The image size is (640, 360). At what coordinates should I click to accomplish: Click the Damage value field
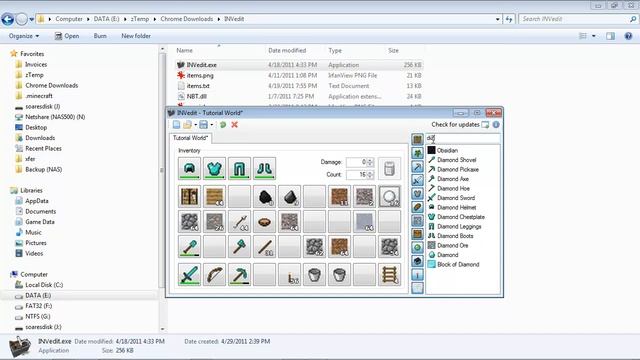tap(356, 162)
